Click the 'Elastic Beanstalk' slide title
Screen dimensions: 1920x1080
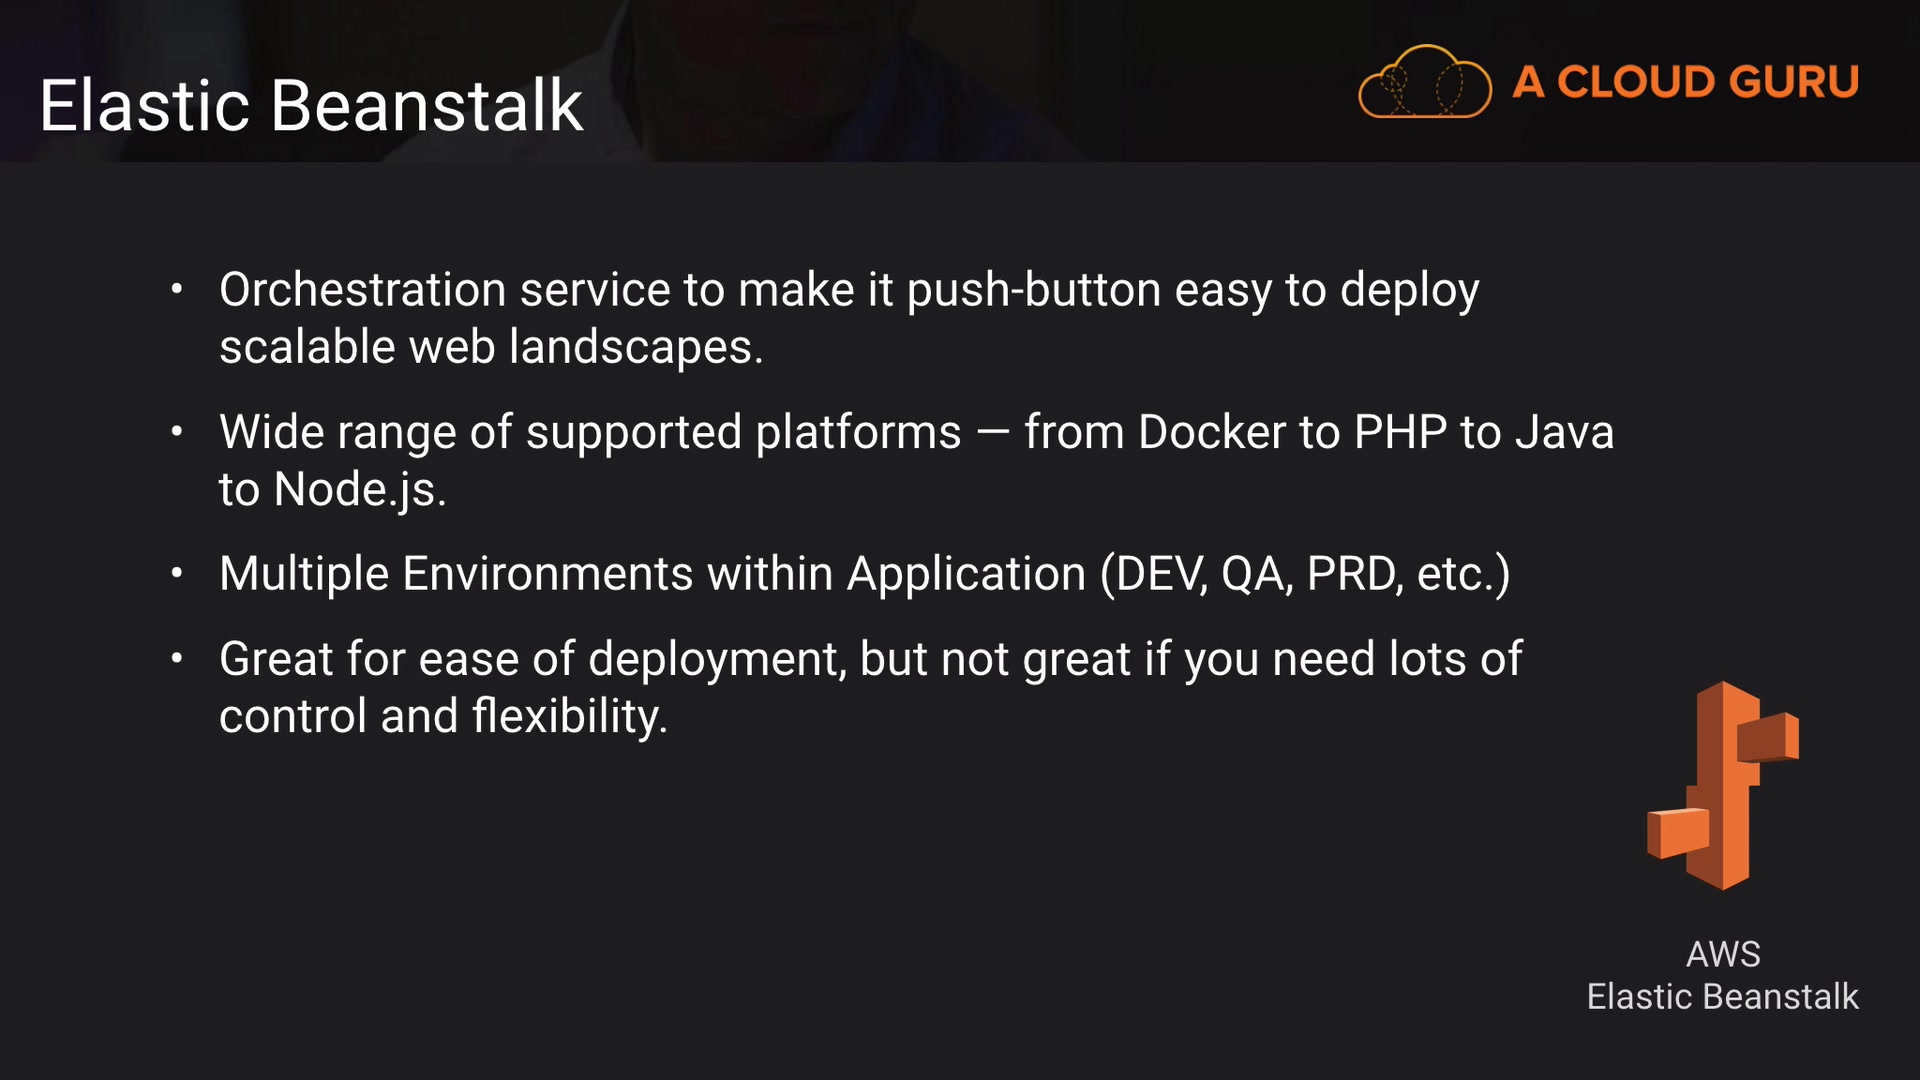[x=311, y=106]
